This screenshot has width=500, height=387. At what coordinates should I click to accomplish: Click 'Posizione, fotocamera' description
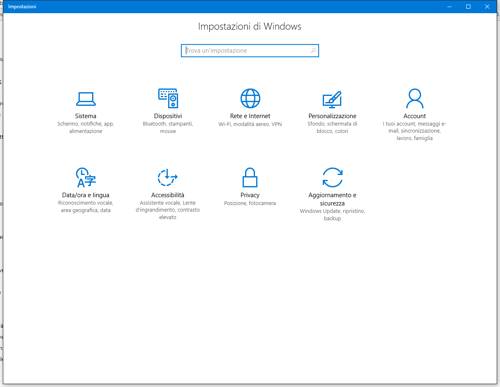click(x=250, y=203)
